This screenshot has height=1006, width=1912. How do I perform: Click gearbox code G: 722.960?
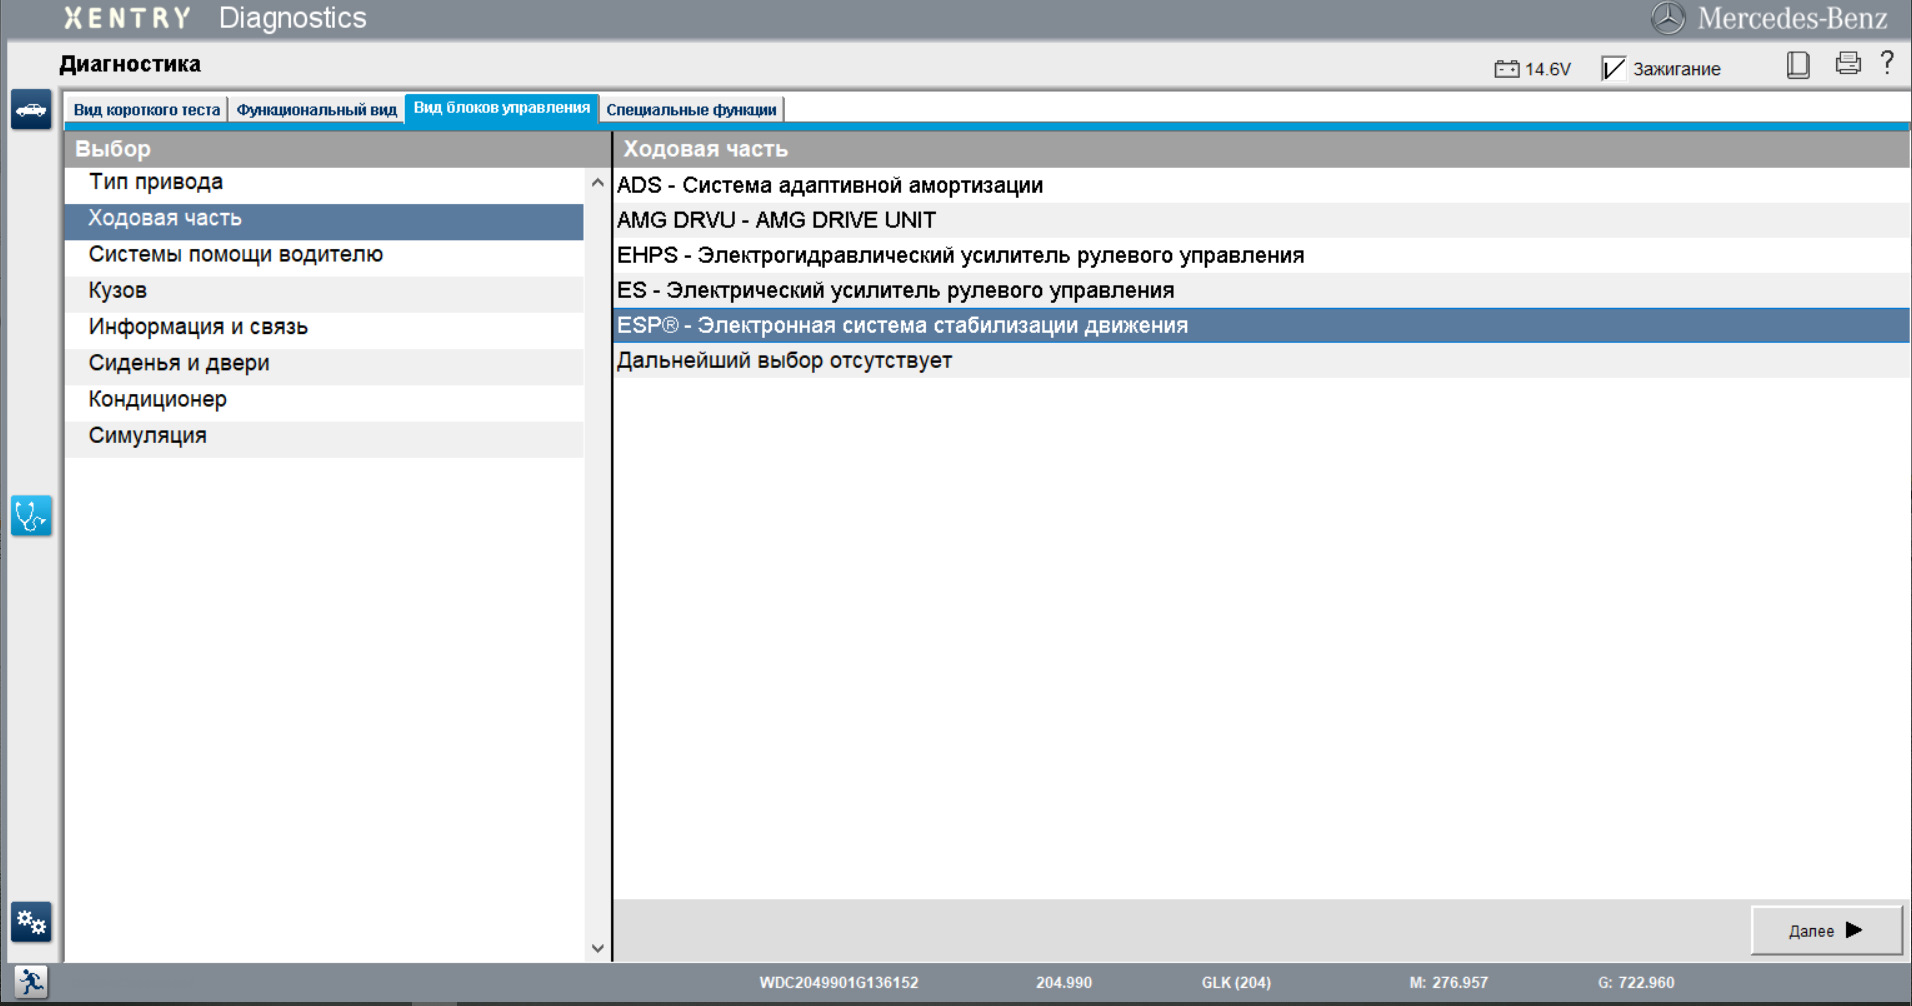click(x=1636, y=983)
